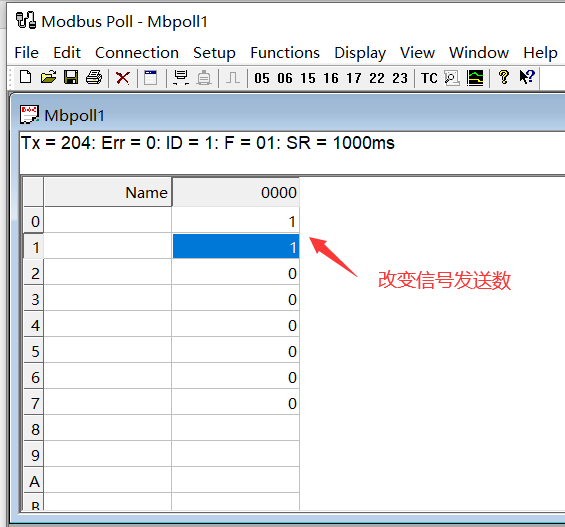The width and height of the screenshot is (565, 527).
Task: Click the Print toolbar icon
Action: (x=94, y=77)
